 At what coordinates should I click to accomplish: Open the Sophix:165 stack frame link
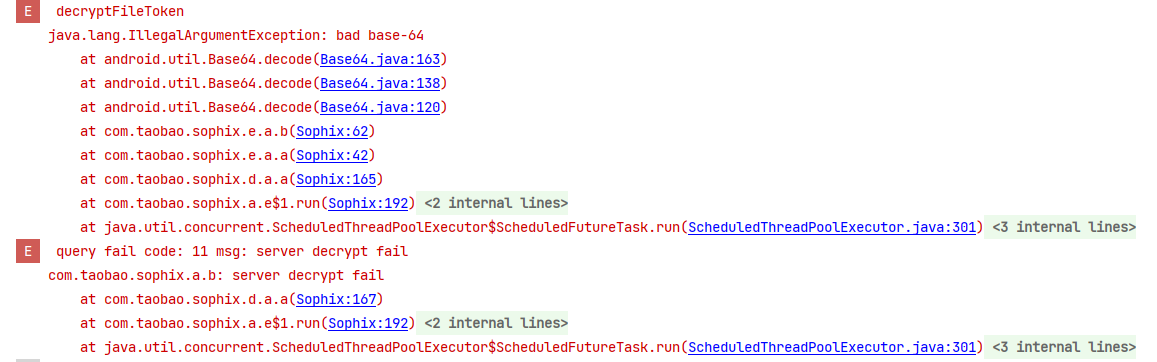[x=336, y=180]
